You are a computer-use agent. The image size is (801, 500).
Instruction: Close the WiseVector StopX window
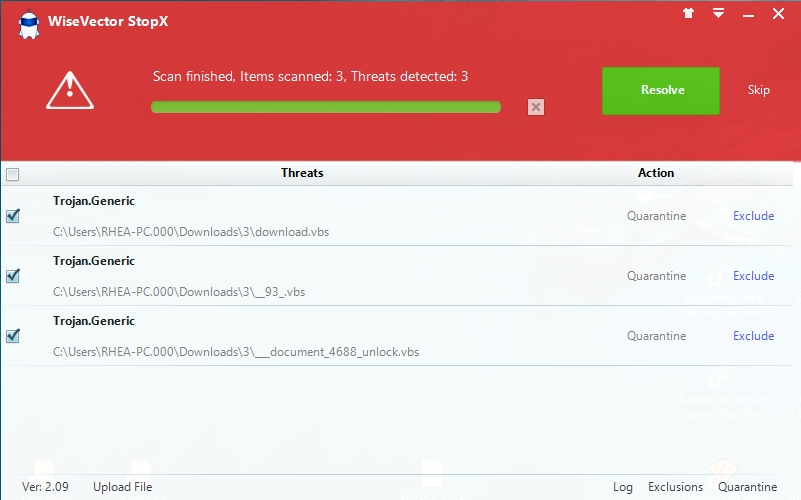tap(778, 14)
